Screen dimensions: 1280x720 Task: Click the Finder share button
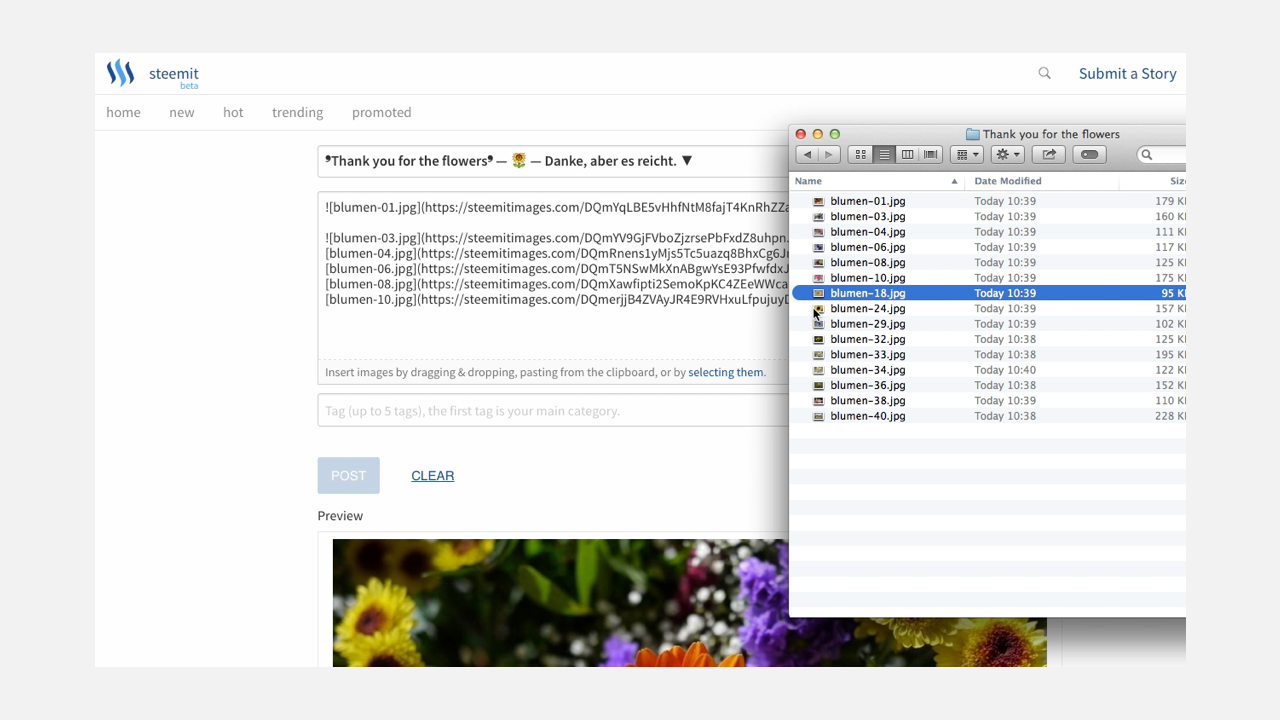1048,155
